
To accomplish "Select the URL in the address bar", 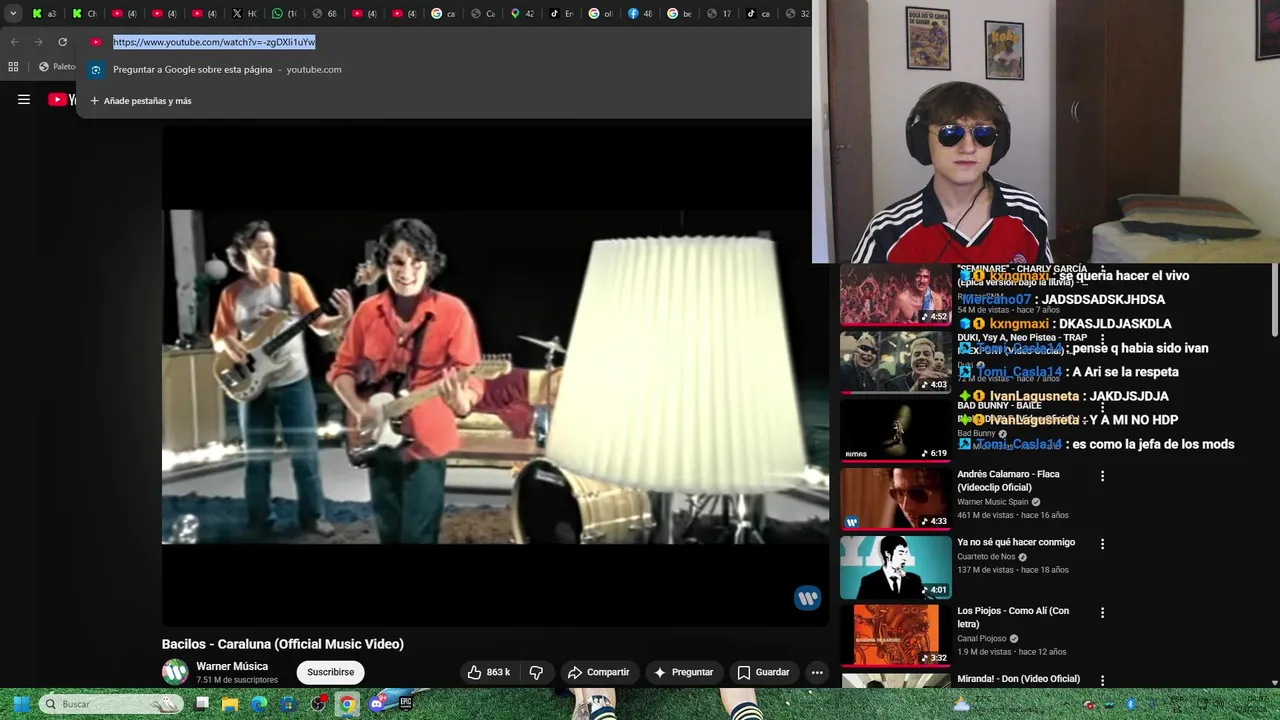I will click(214, 42).
